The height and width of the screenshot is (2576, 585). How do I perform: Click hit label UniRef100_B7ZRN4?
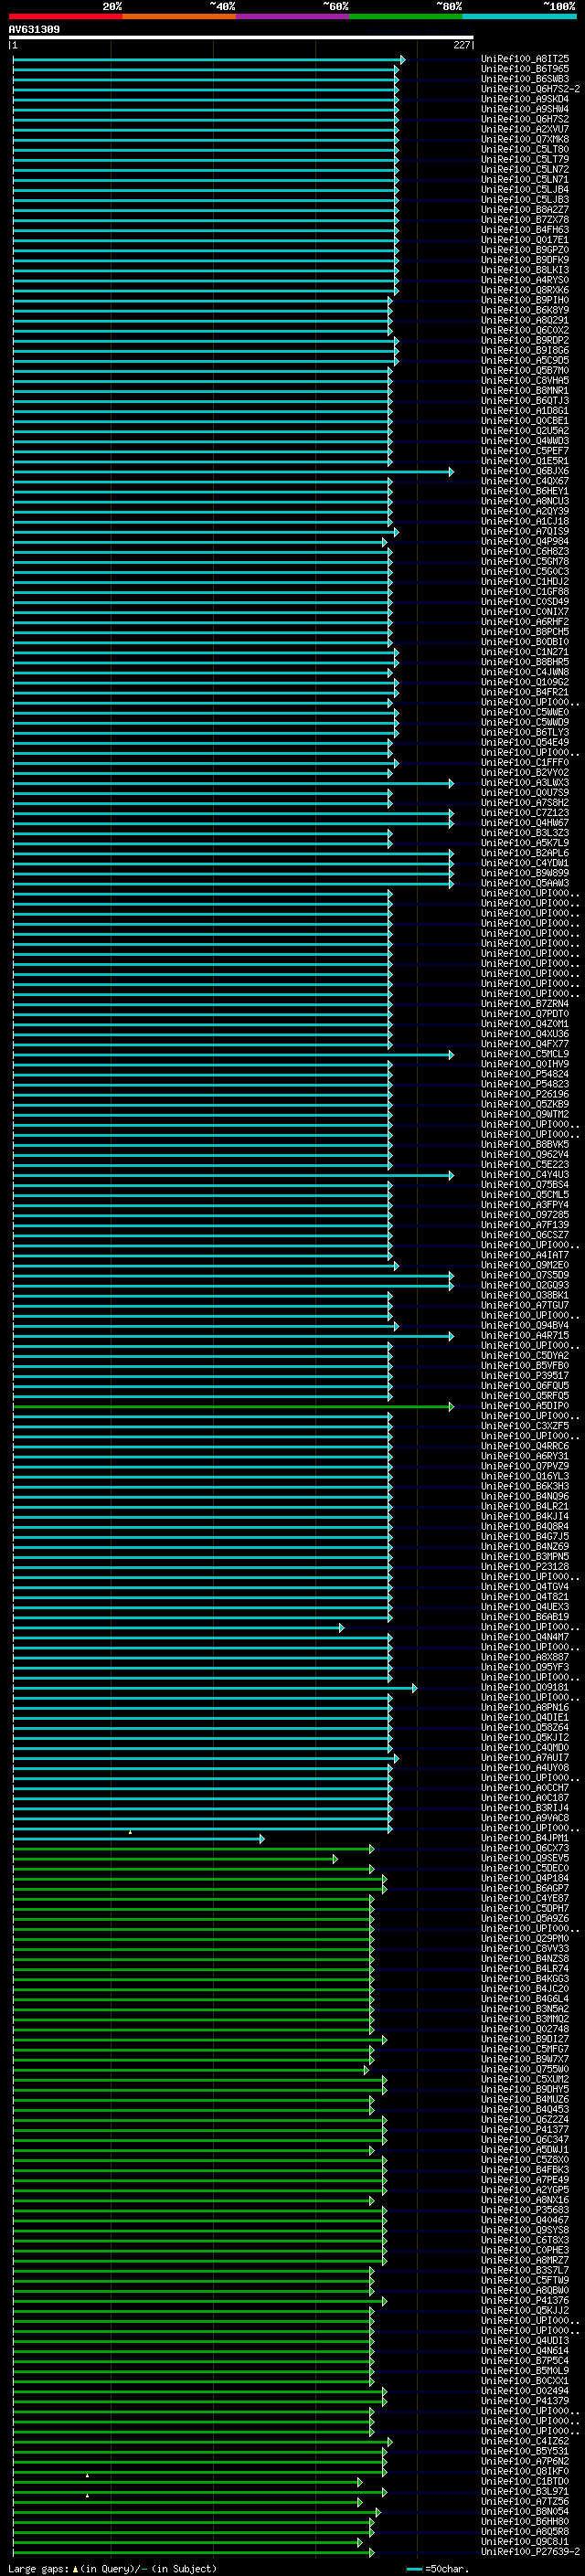525,1004
